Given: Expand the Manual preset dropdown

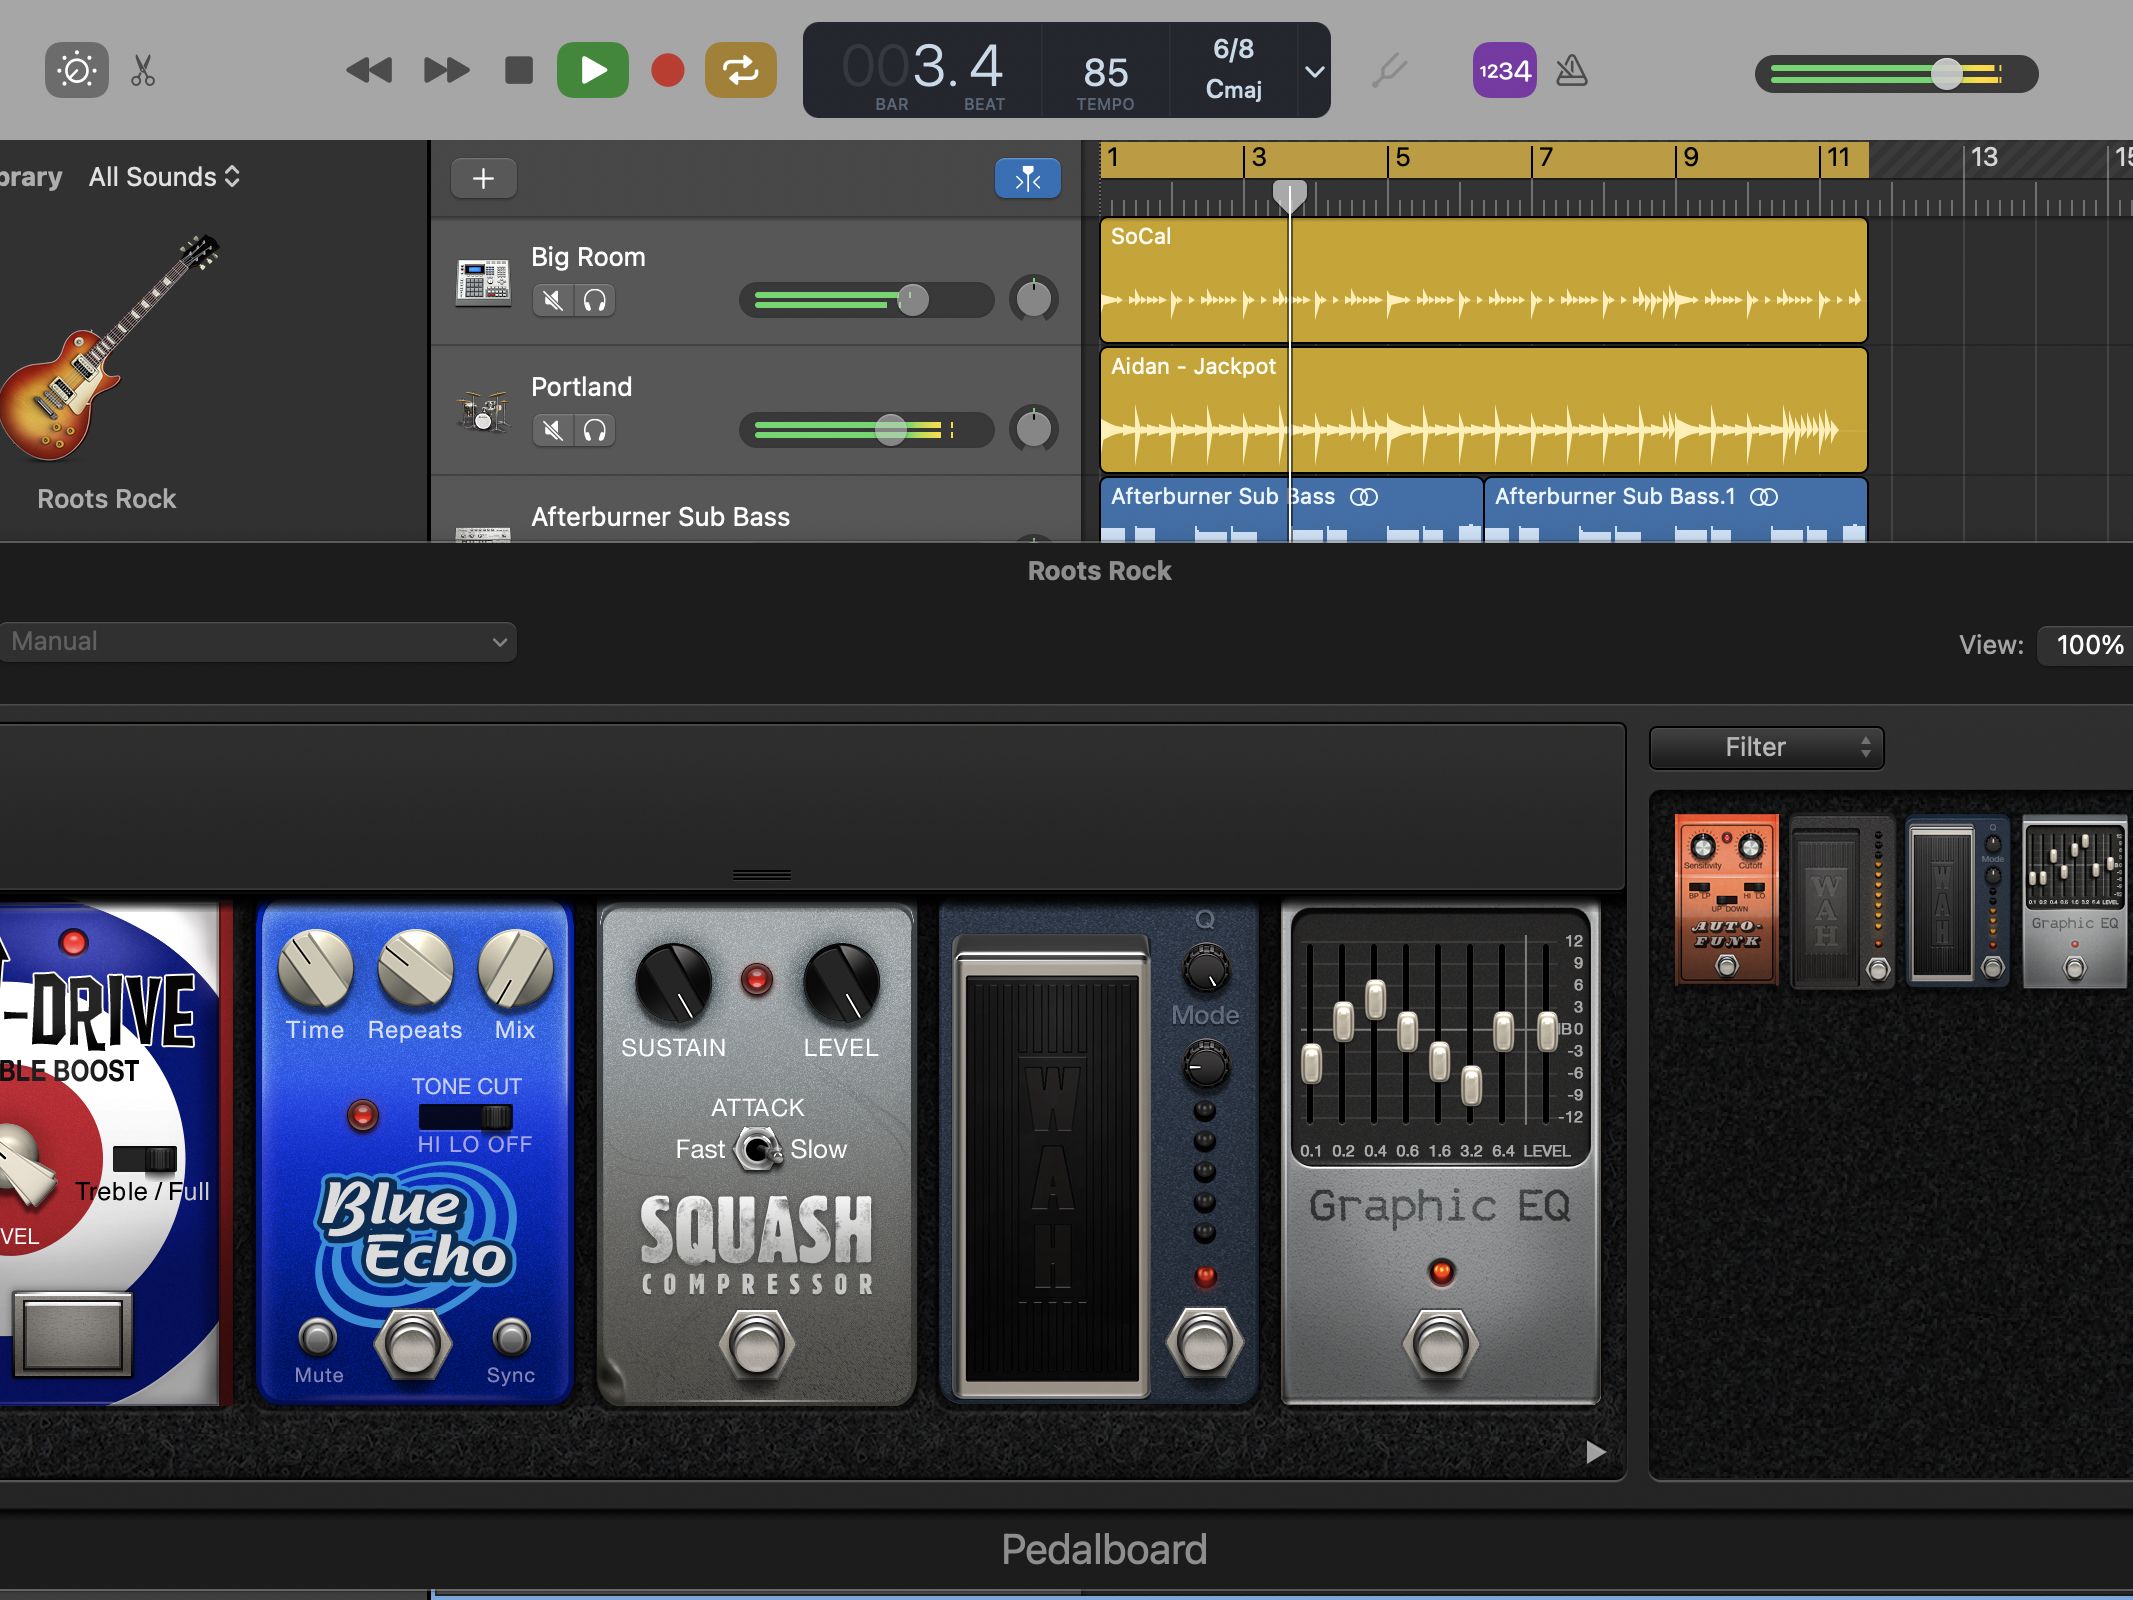Looking at the screenshot, I should (258, 642).
